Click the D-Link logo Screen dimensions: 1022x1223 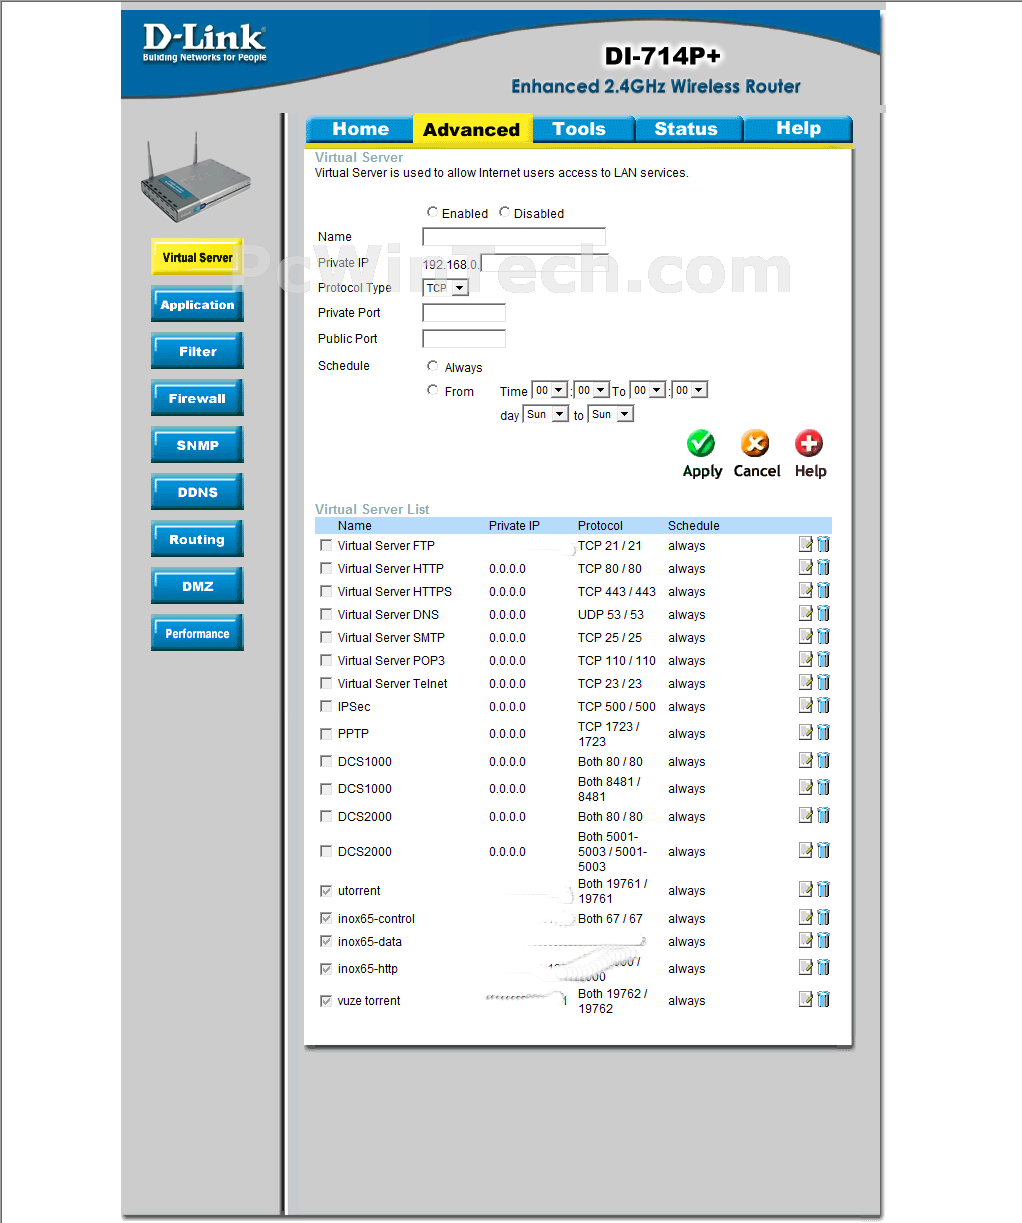[204, 43]
